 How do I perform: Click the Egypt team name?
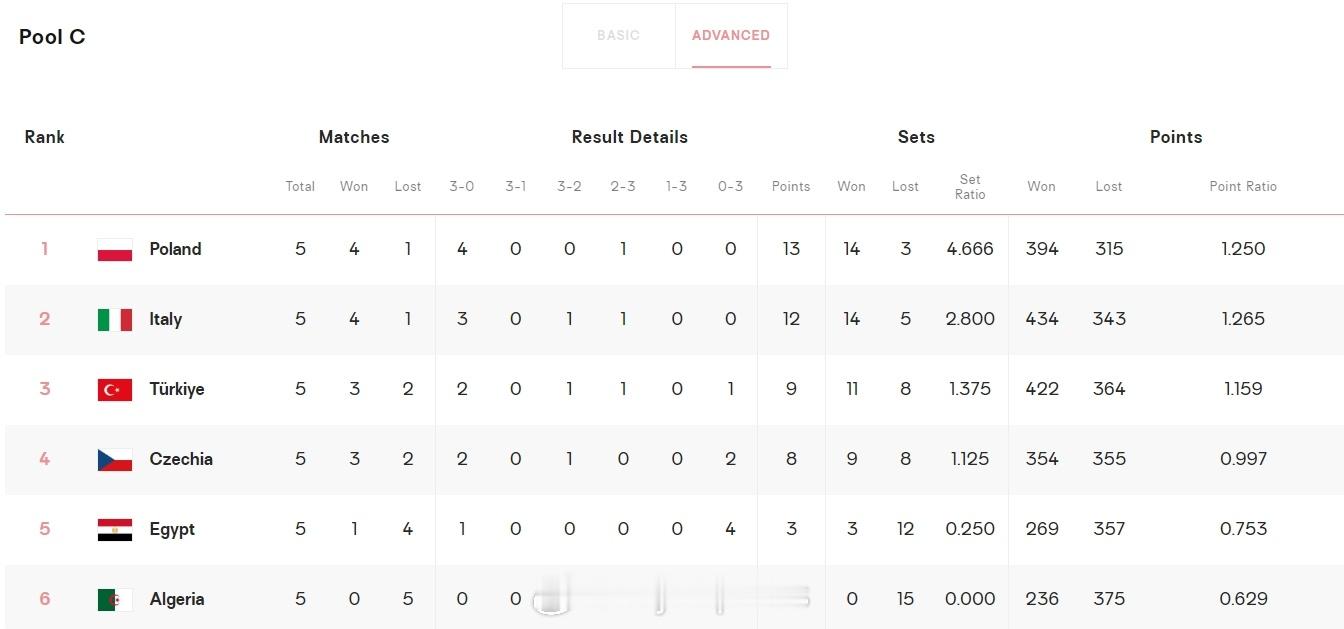[x=172, y=529]
